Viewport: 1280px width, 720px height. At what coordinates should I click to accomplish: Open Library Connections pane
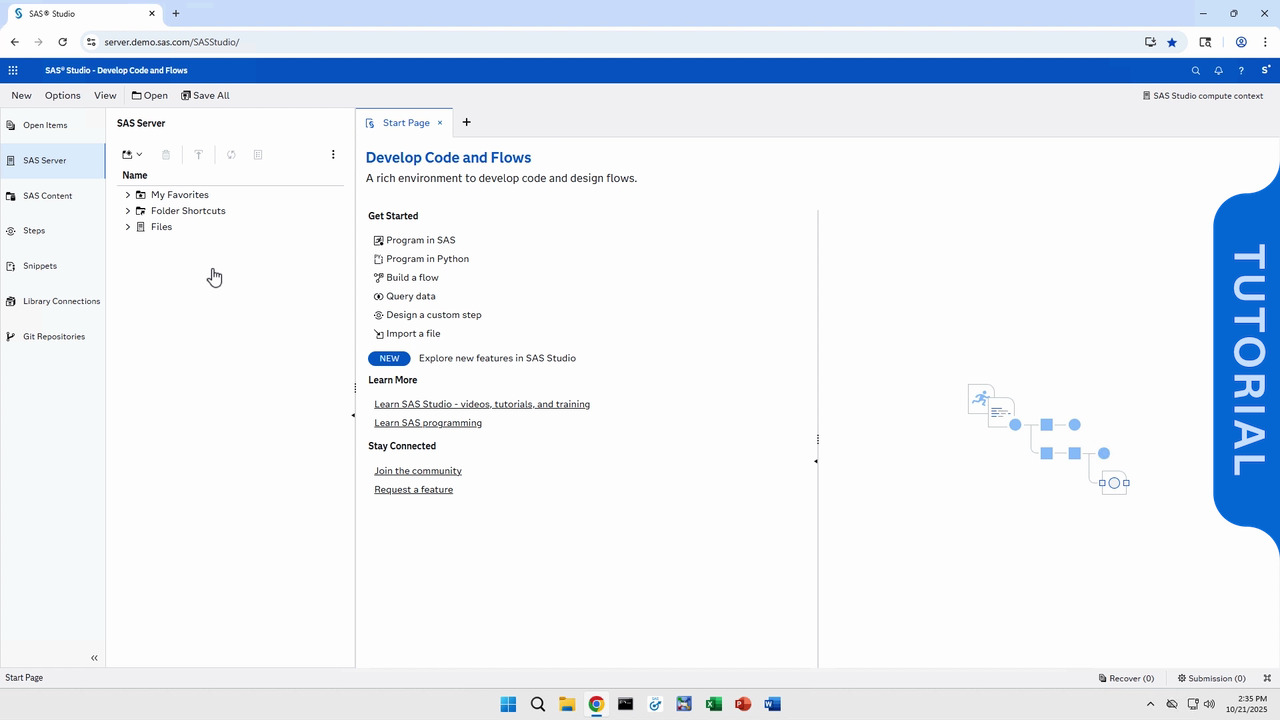coord(61,301)
